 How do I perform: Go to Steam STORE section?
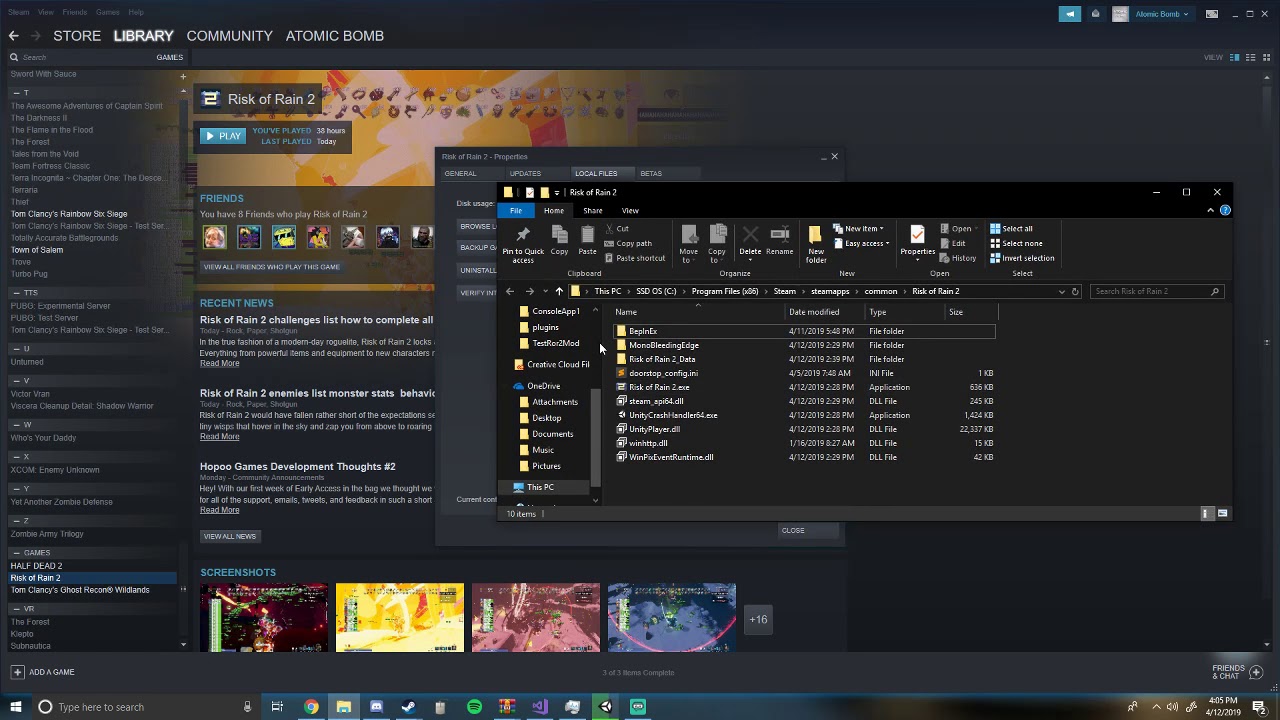77,35
